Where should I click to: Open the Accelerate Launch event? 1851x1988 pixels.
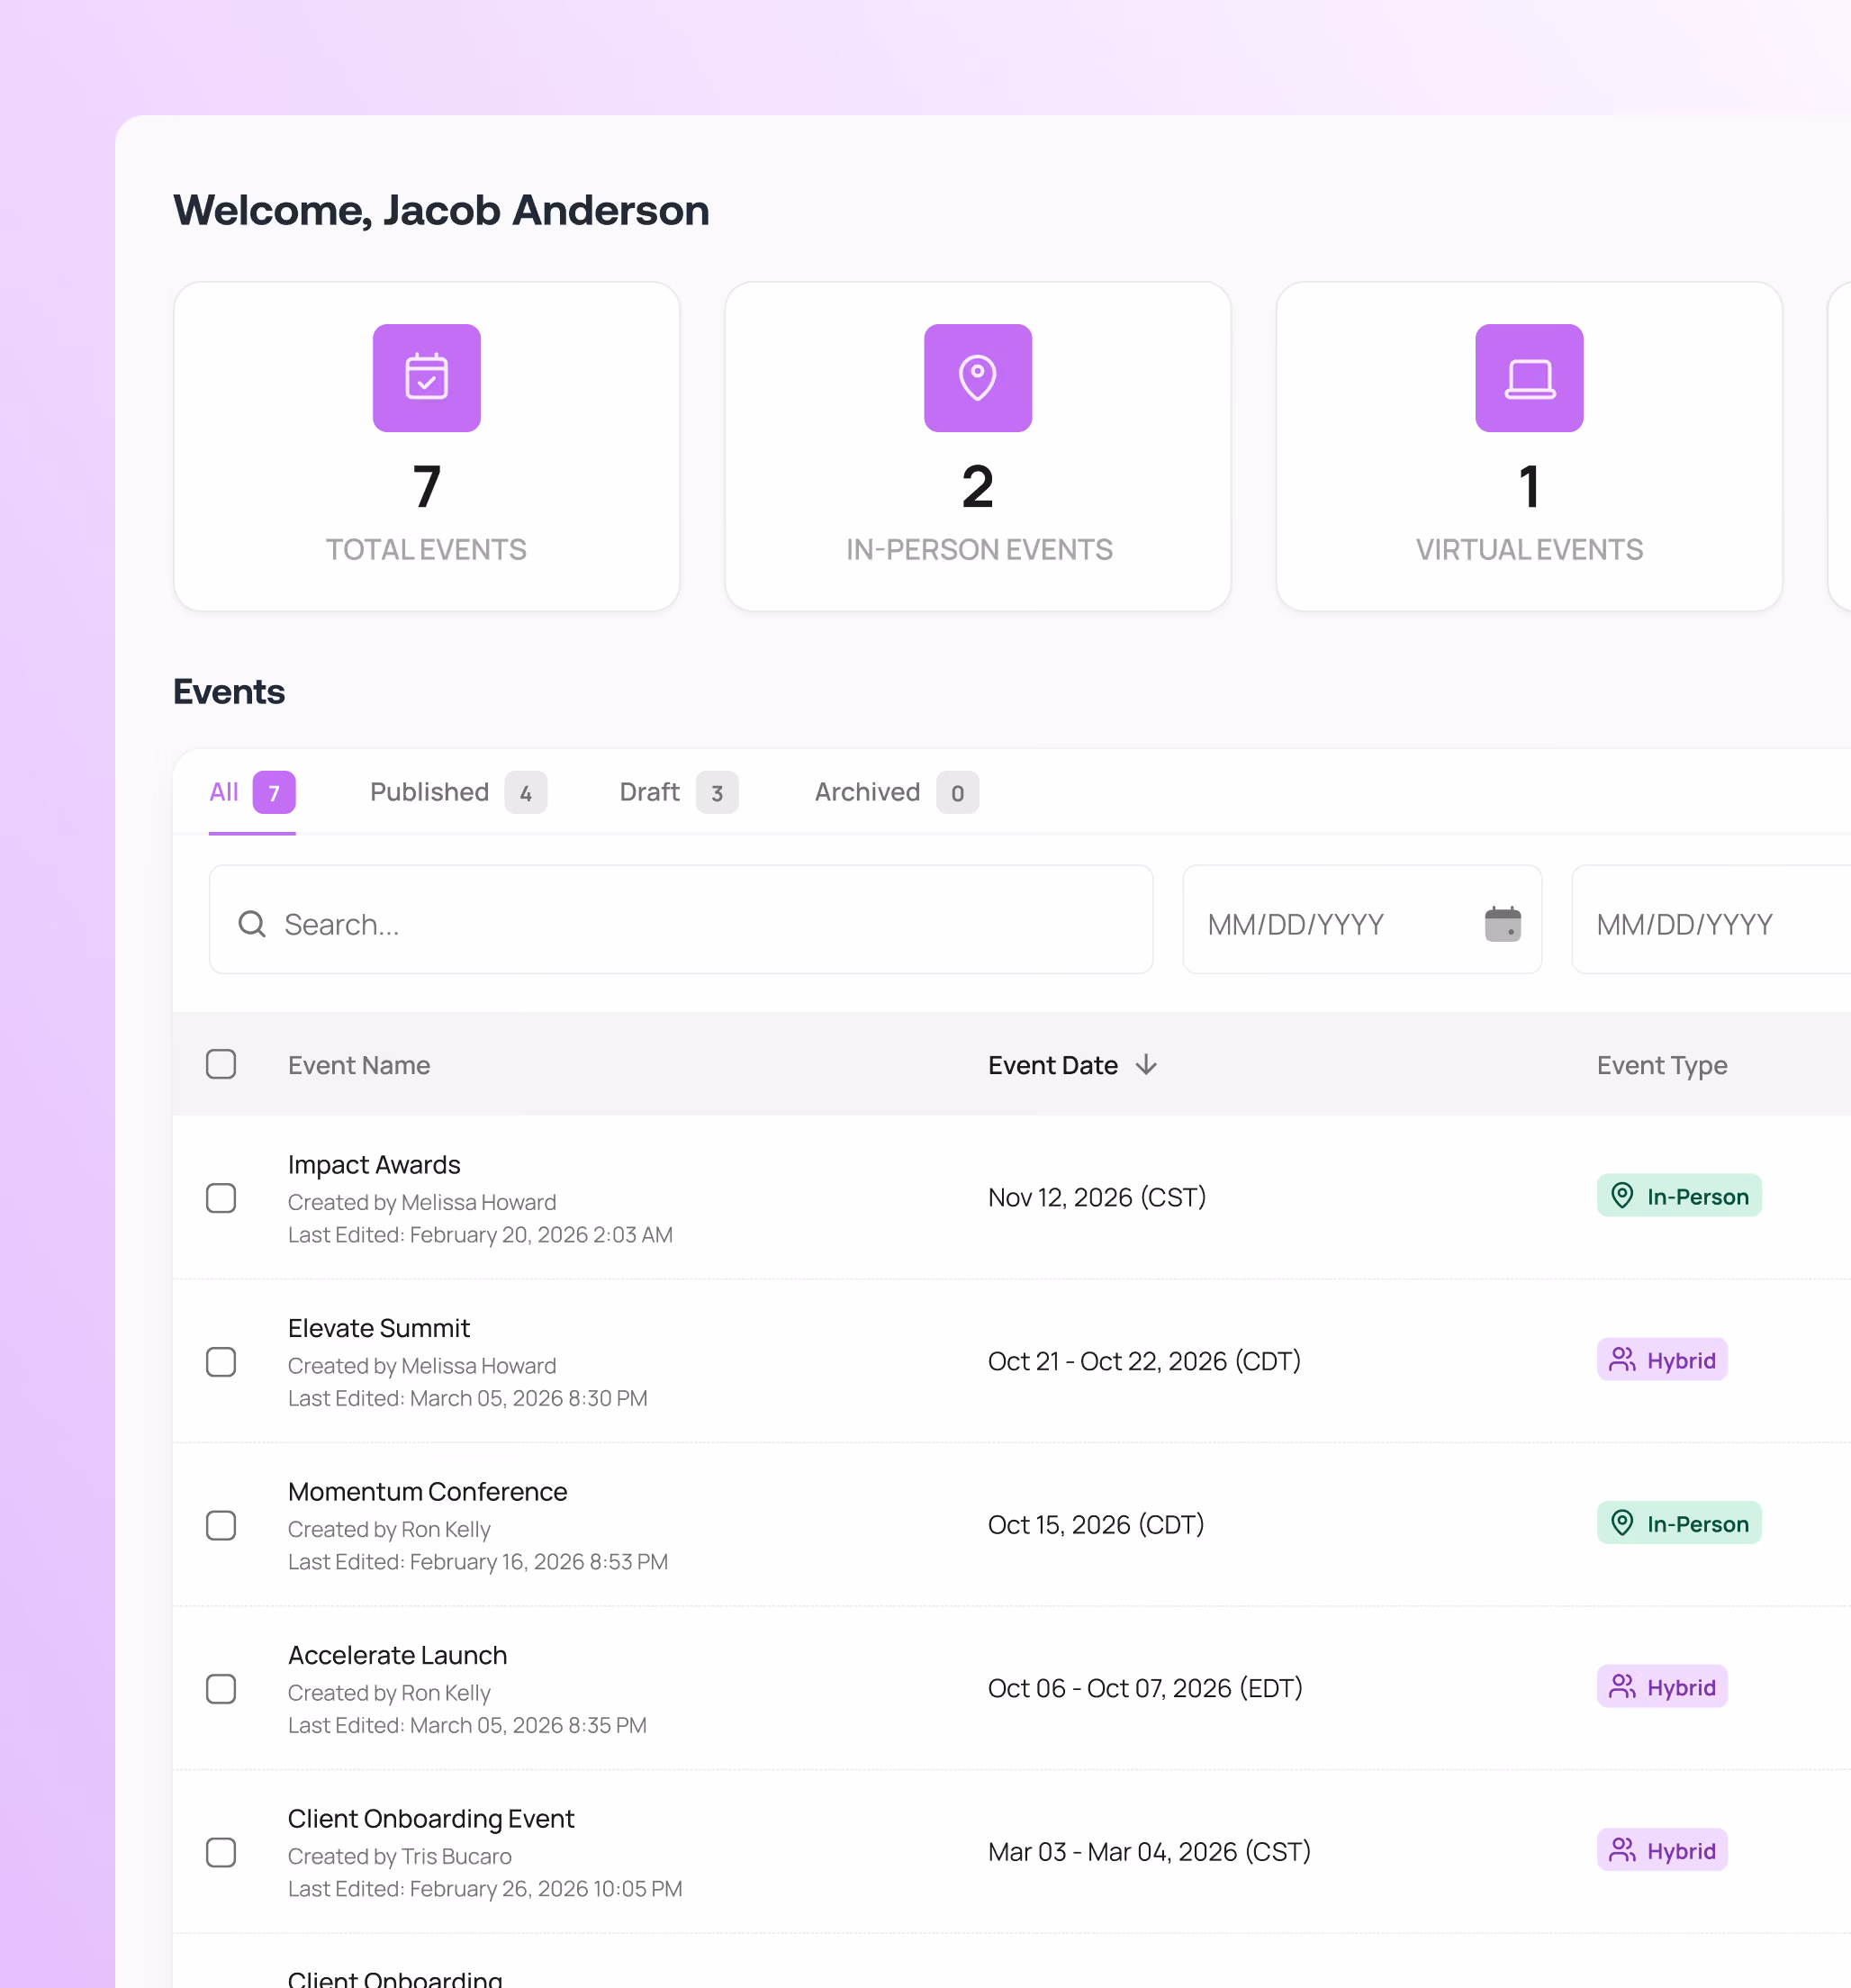point(397,1655)
